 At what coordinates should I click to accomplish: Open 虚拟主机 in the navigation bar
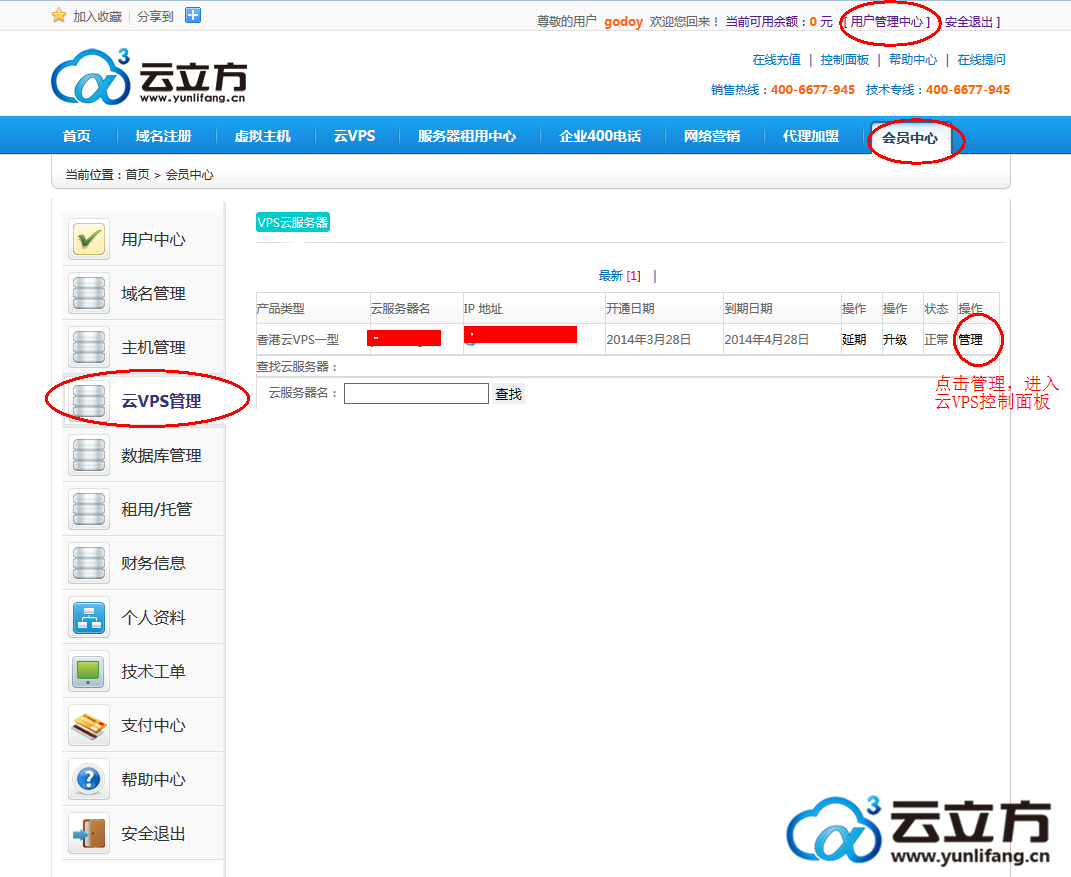262,136
